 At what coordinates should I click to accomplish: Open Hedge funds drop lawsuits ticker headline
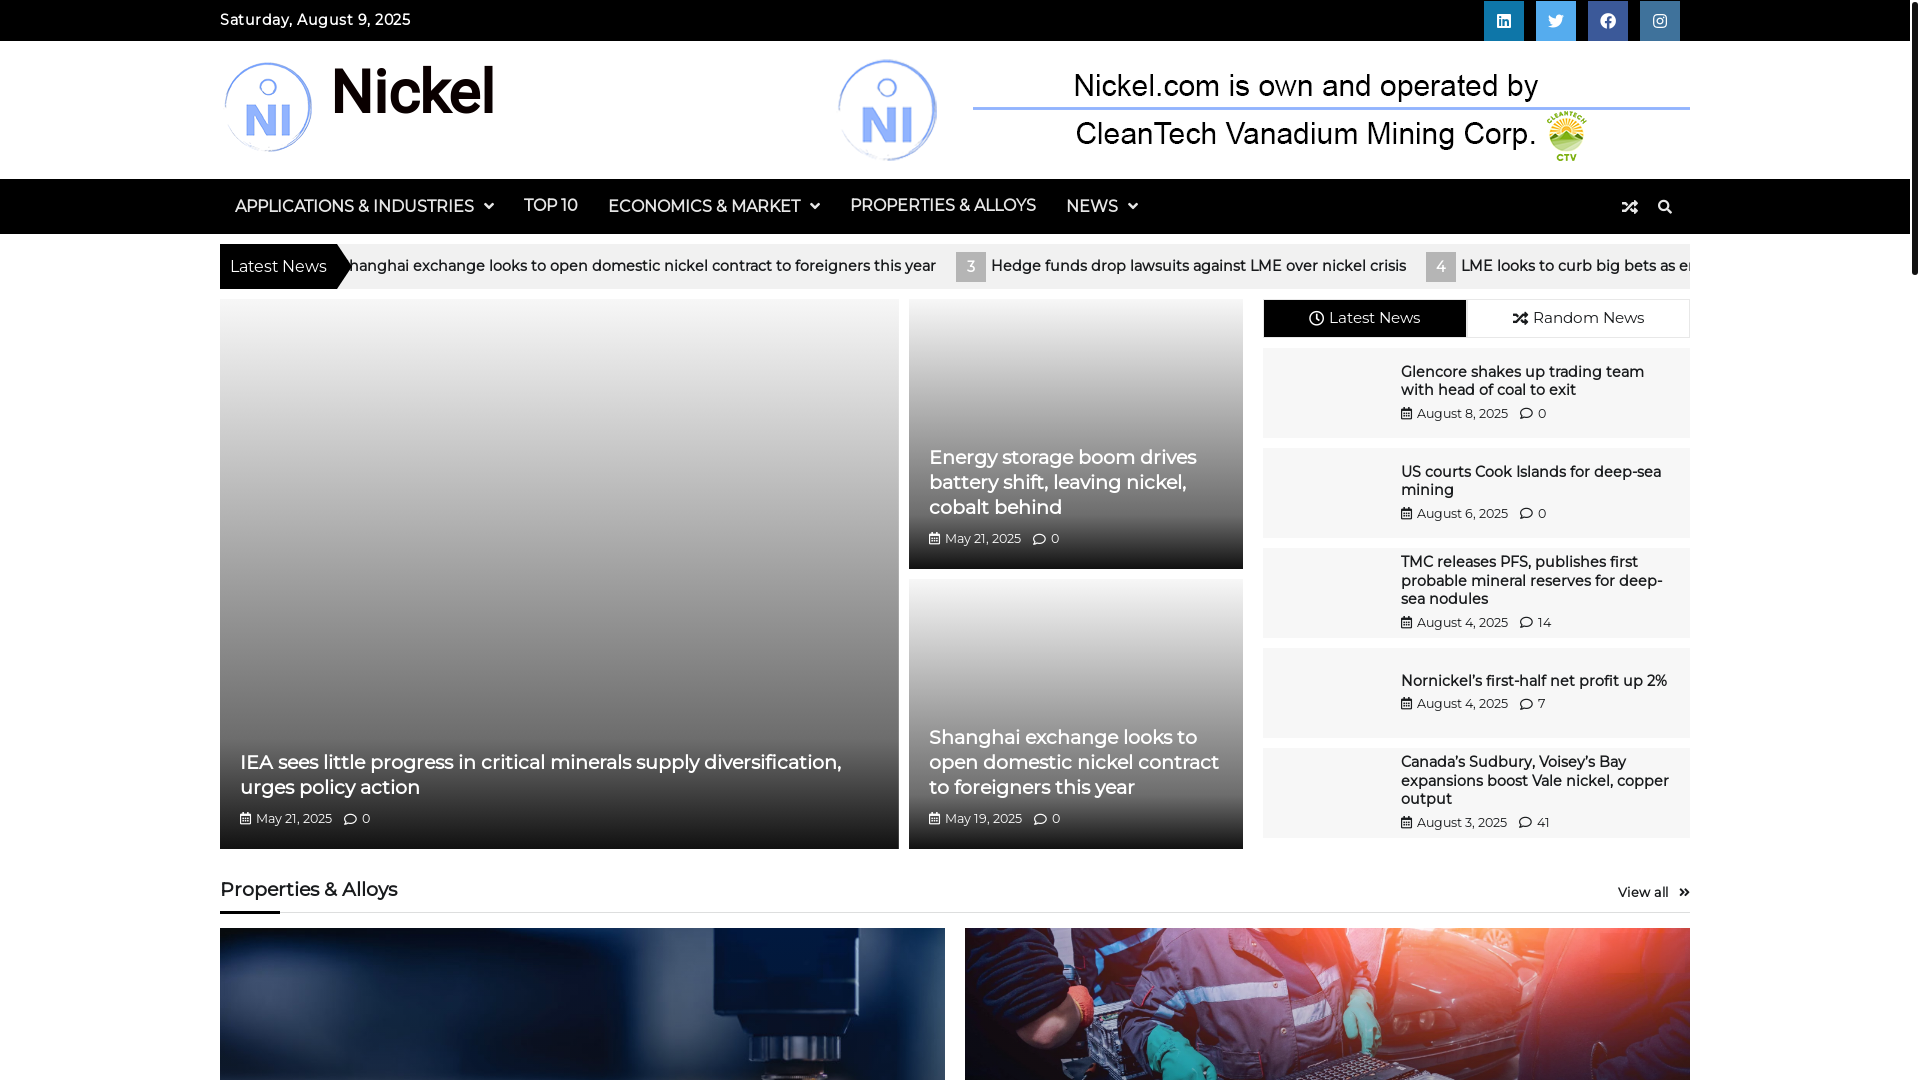pos(1198,266)
